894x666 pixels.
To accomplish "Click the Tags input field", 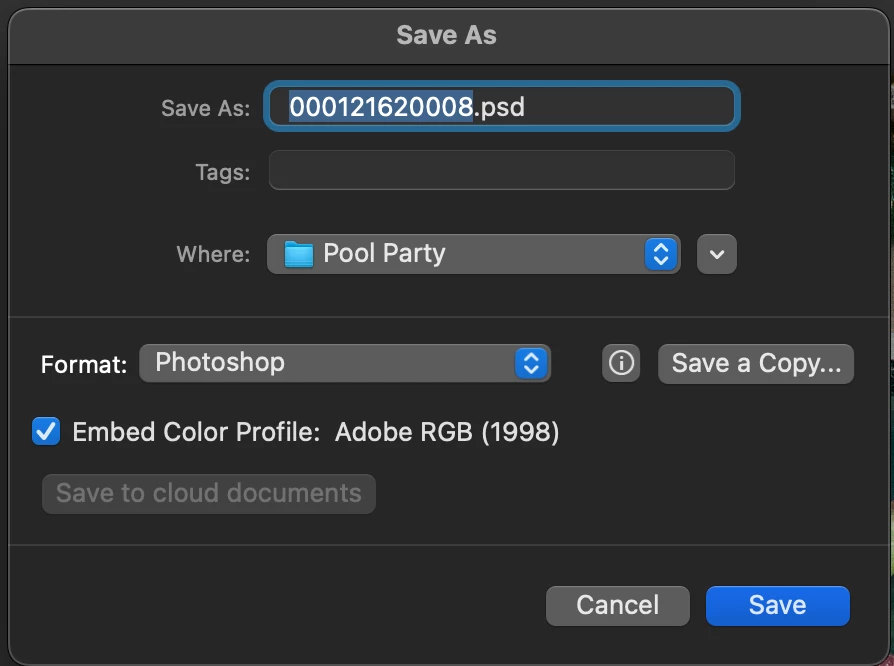I will click(x=501, y=170).
